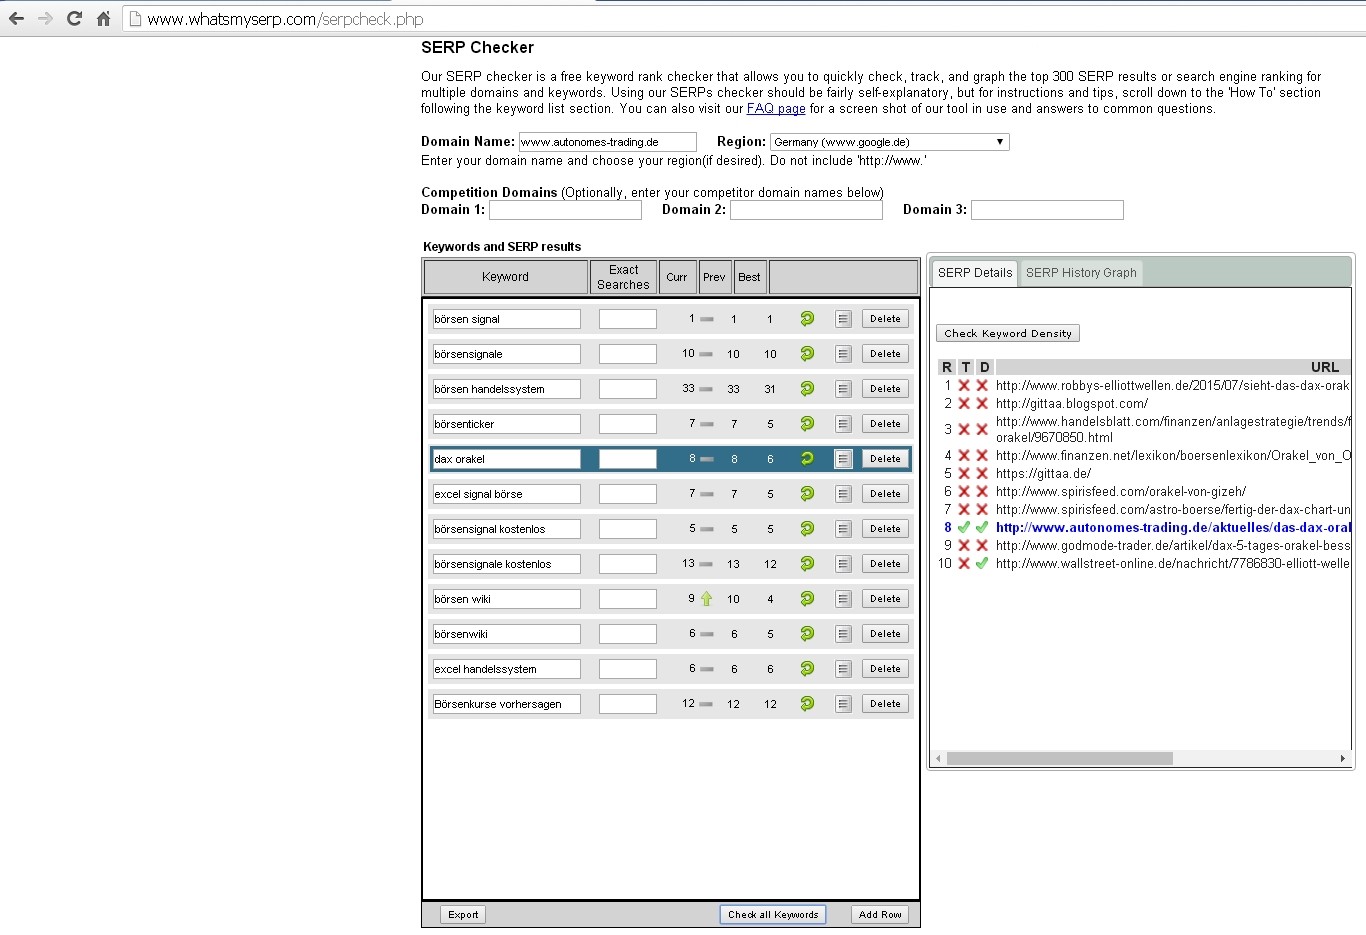Select the gittaa.blogspot.com result URL
The height and width of the screenshot is (935, 1366).
click(1072, 404)
